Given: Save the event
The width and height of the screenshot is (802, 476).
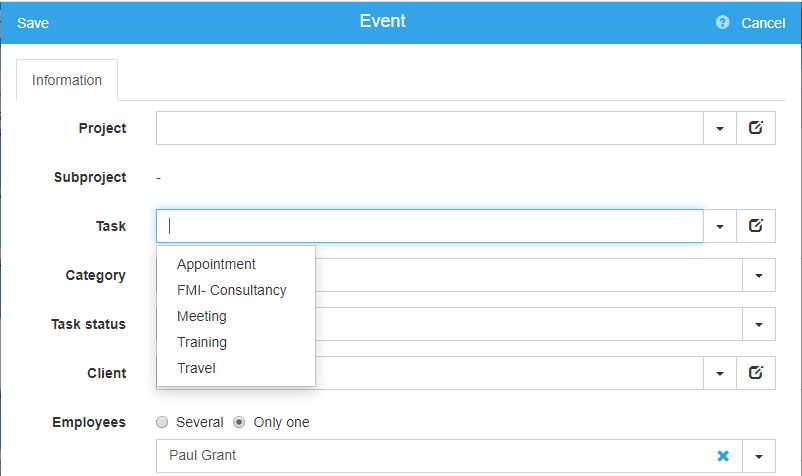Looking at the screenshot, I should [33, 23].
